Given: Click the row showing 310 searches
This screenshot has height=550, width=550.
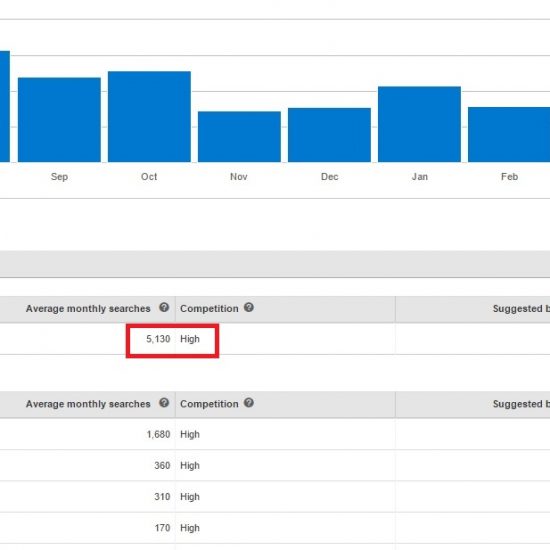Looking at the screenshot, I should (275, 497).
